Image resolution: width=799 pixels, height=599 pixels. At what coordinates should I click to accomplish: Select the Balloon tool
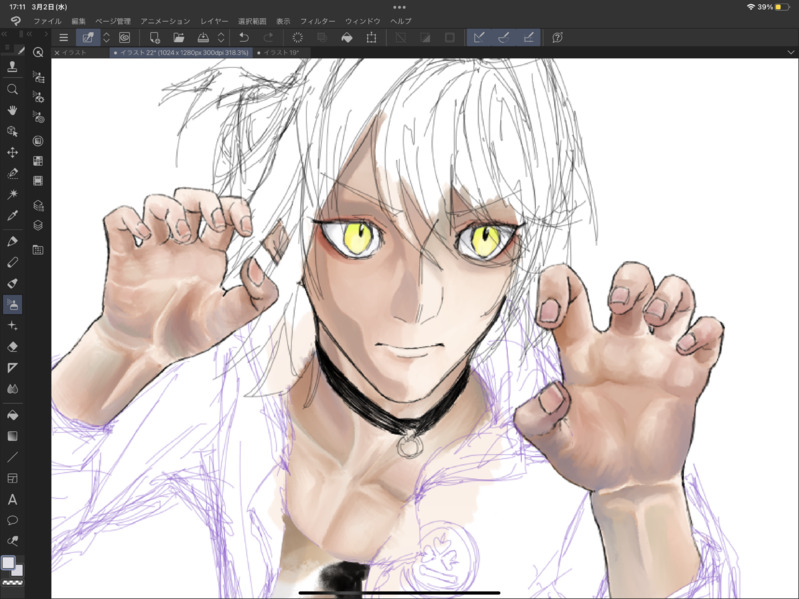coord(12,520)
